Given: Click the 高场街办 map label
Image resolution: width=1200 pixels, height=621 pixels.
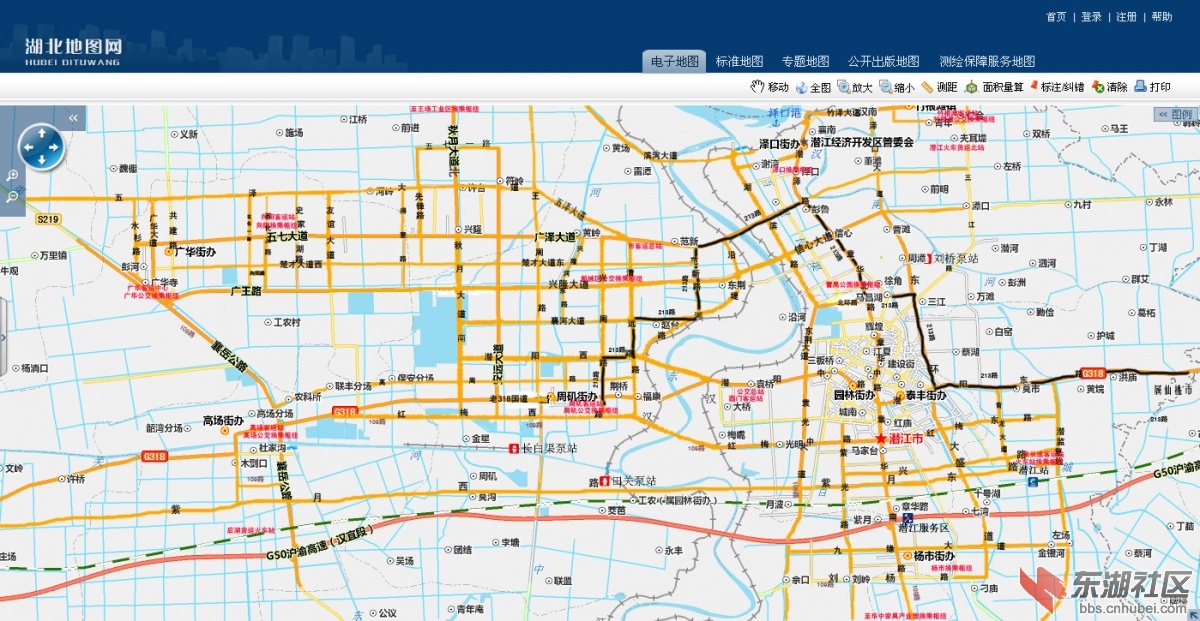Looking at the screenshot, I should point(224,421).
